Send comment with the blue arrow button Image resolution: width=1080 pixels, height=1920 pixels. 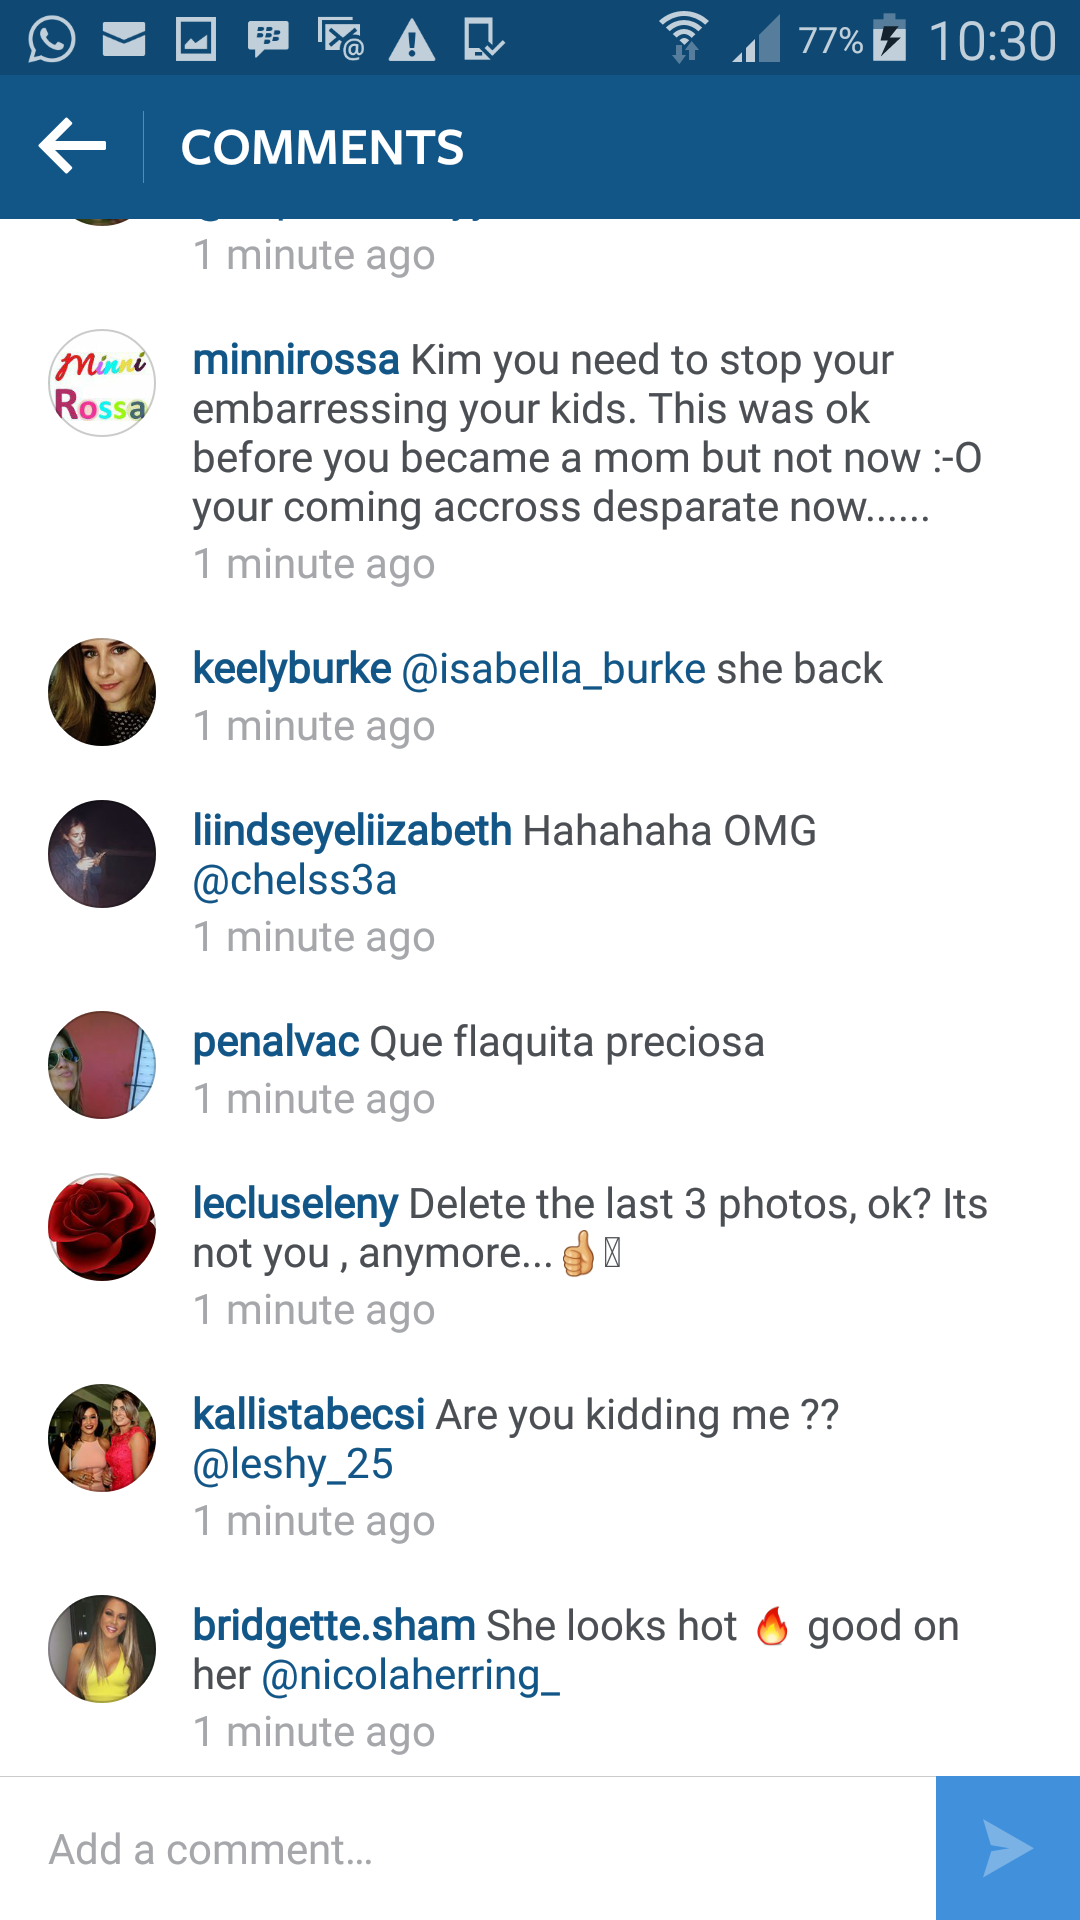coord(1008,1848)
